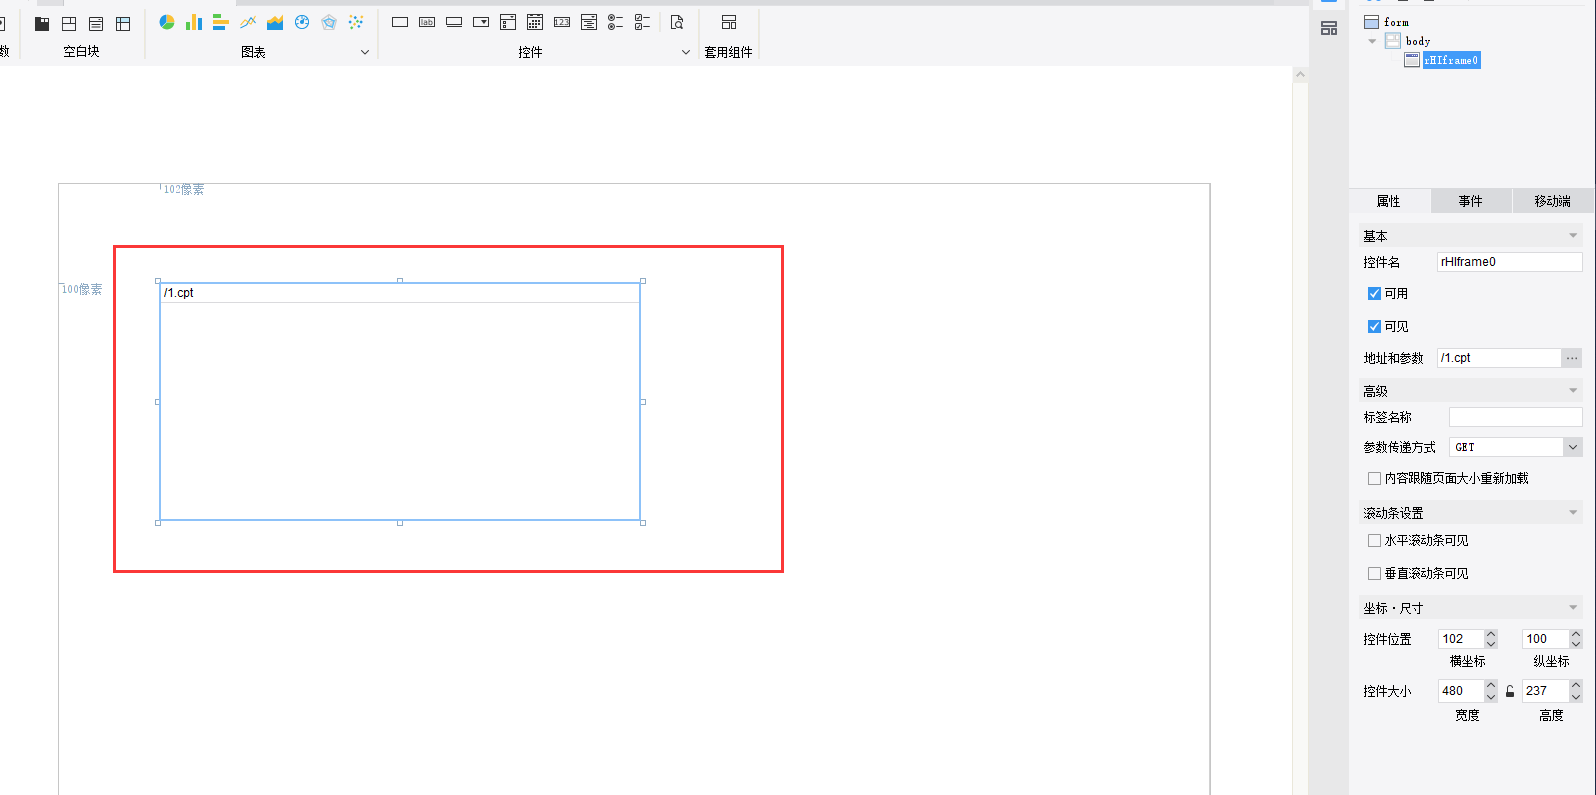
Task: Decrease the 纵坐标 value with down arrow
Action: point(1576,644)
